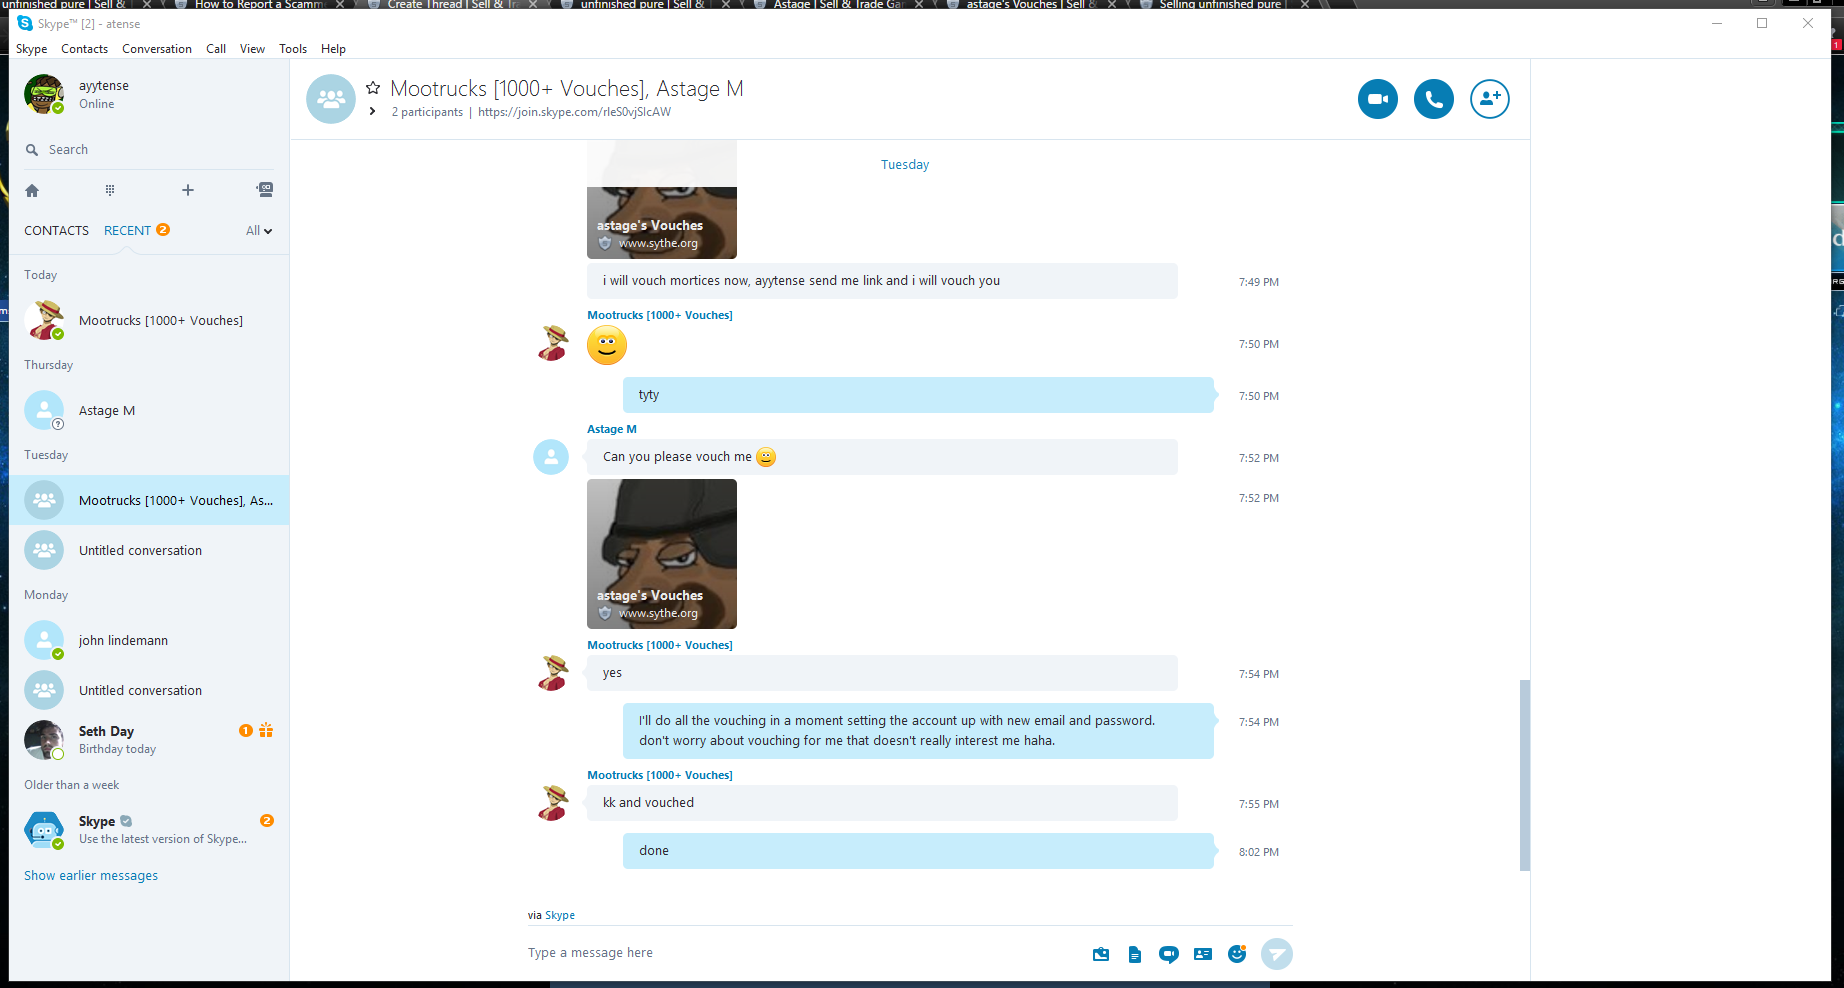1844x988 pixels.
Task: Open the bots icon in the sidebar
Action: pyautogui.click(x=264, y=190)
